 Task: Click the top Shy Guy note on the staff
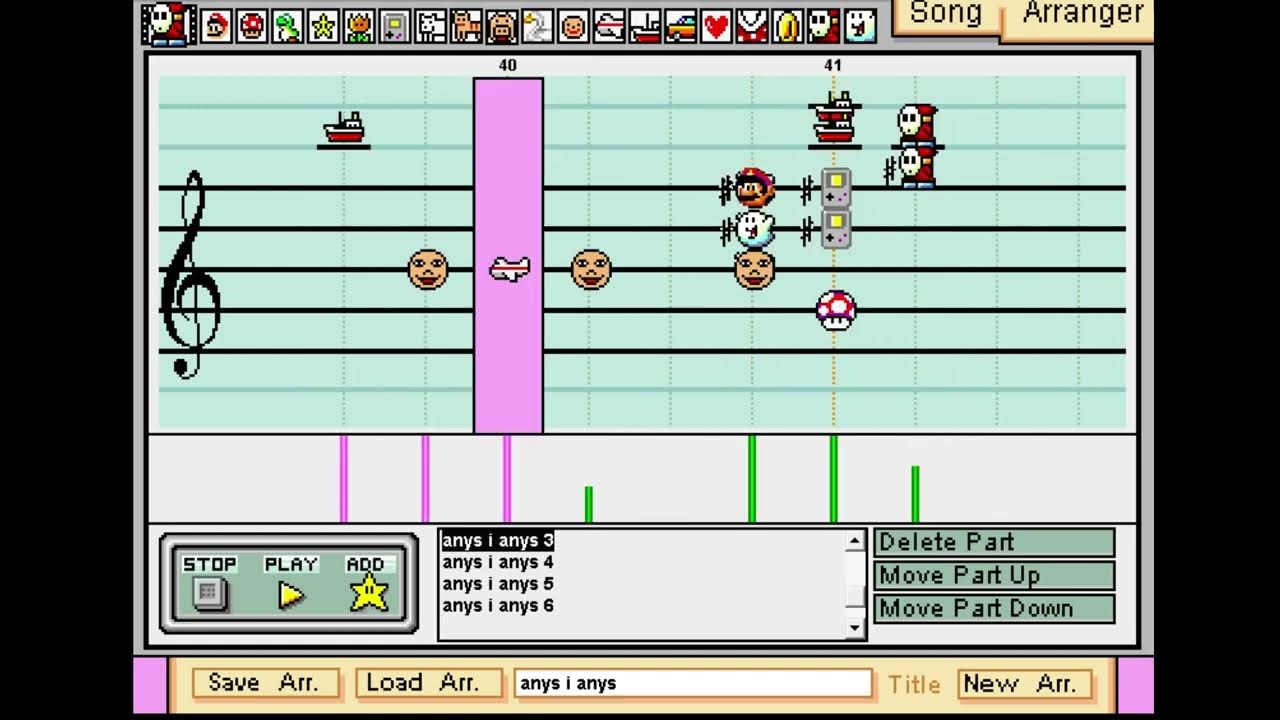pyautogui.click(x=917, y=125)
